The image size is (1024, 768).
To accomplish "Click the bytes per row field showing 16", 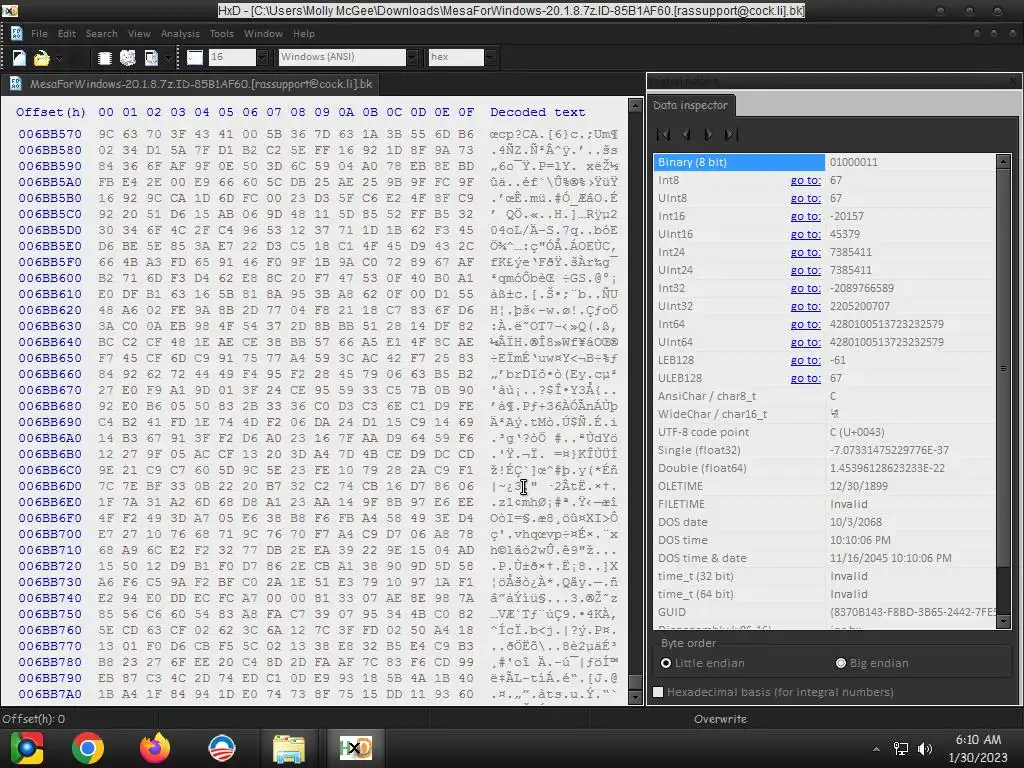I will pyautogui.click(x=232, y=57).
